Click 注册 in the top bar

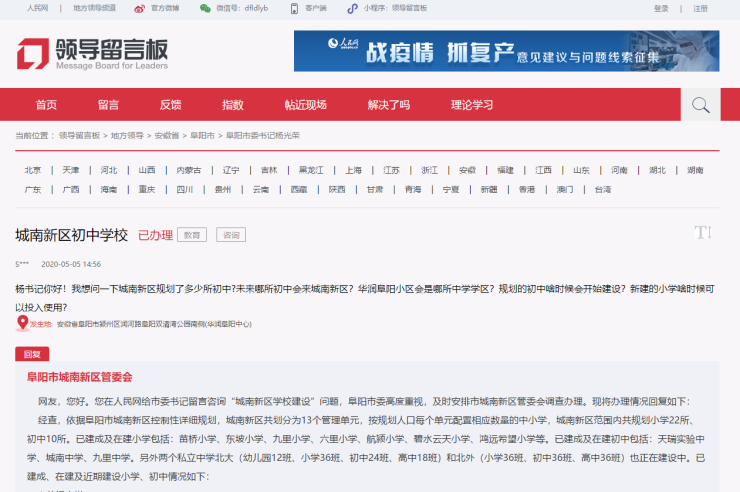coord(700,8)
